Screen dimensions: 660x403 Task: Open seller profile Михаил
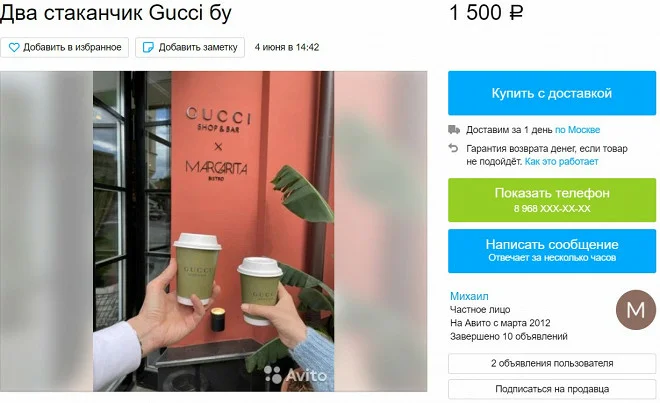469,296
